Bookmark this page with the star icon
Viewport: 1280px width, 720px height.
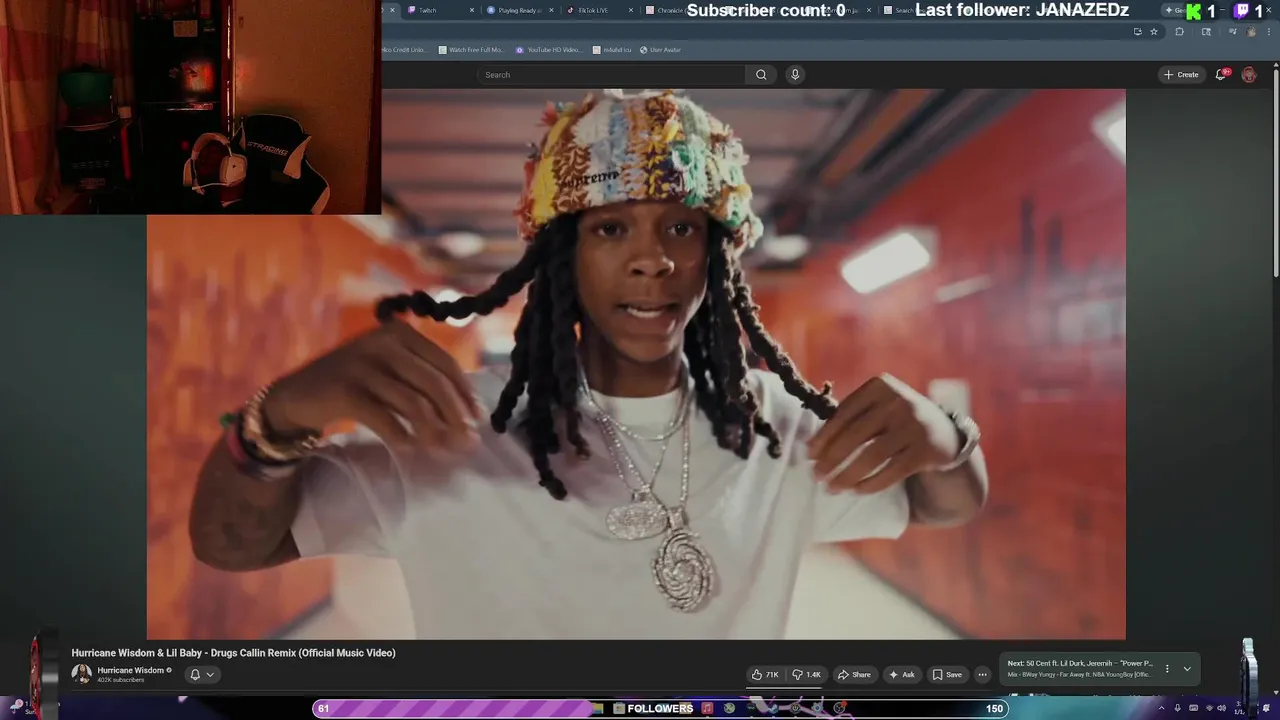[1154, 31]
